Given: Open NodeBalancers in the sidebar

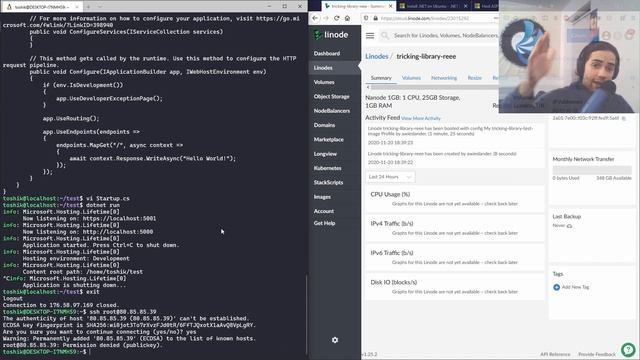Looking at the screenshot, I should [x=331, y=111].
